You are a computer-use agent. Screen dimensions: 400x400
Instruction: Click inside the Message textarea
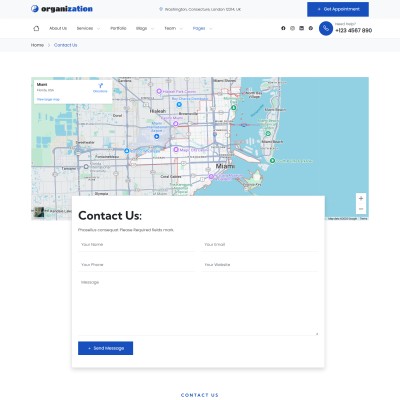(x=198, y=306)
